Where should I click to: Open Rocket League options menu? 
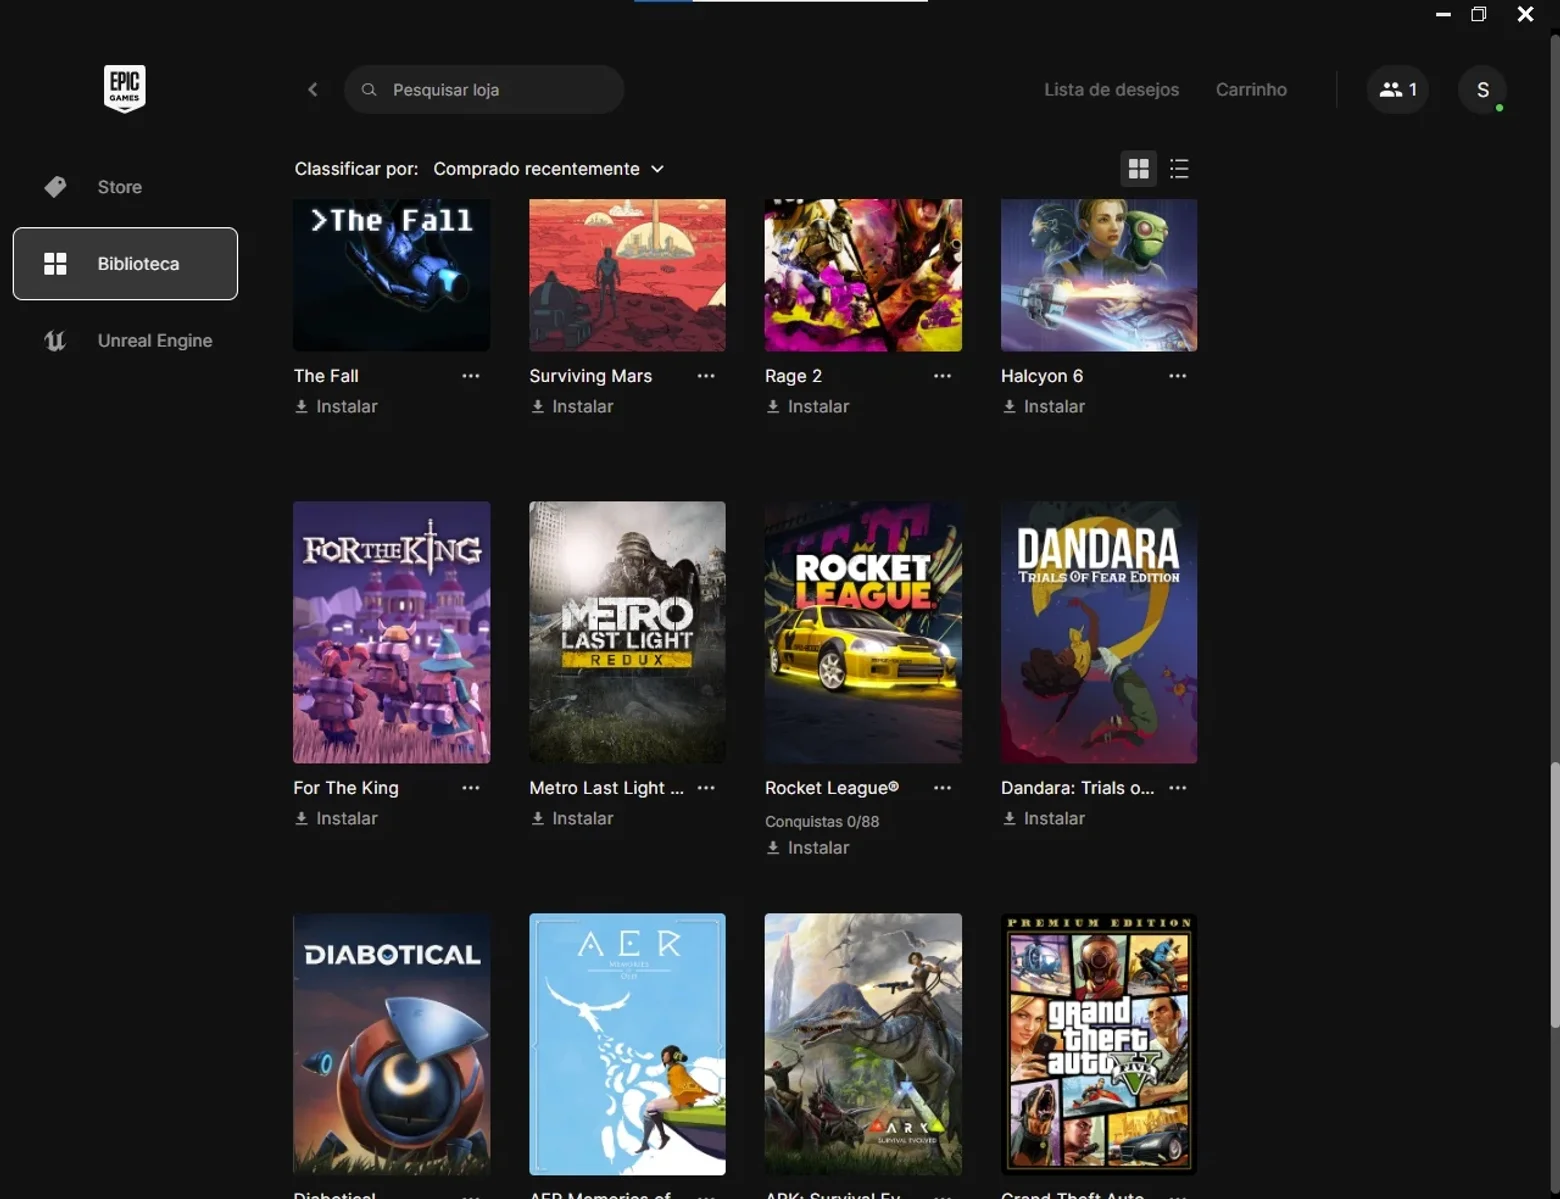click(942, 788)
